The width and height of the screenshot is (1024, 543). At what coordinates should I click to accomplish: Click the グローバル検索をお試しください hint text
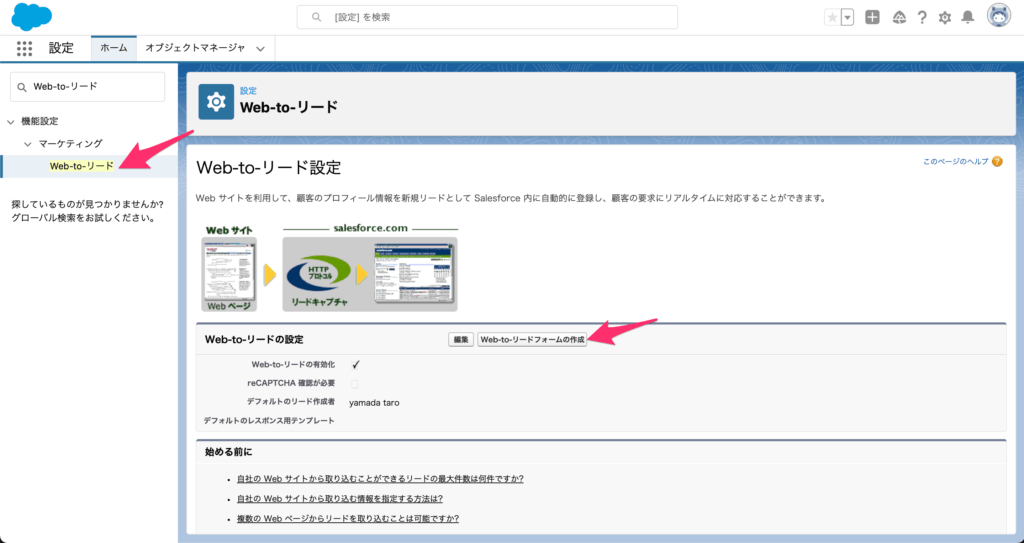point(83,218)
